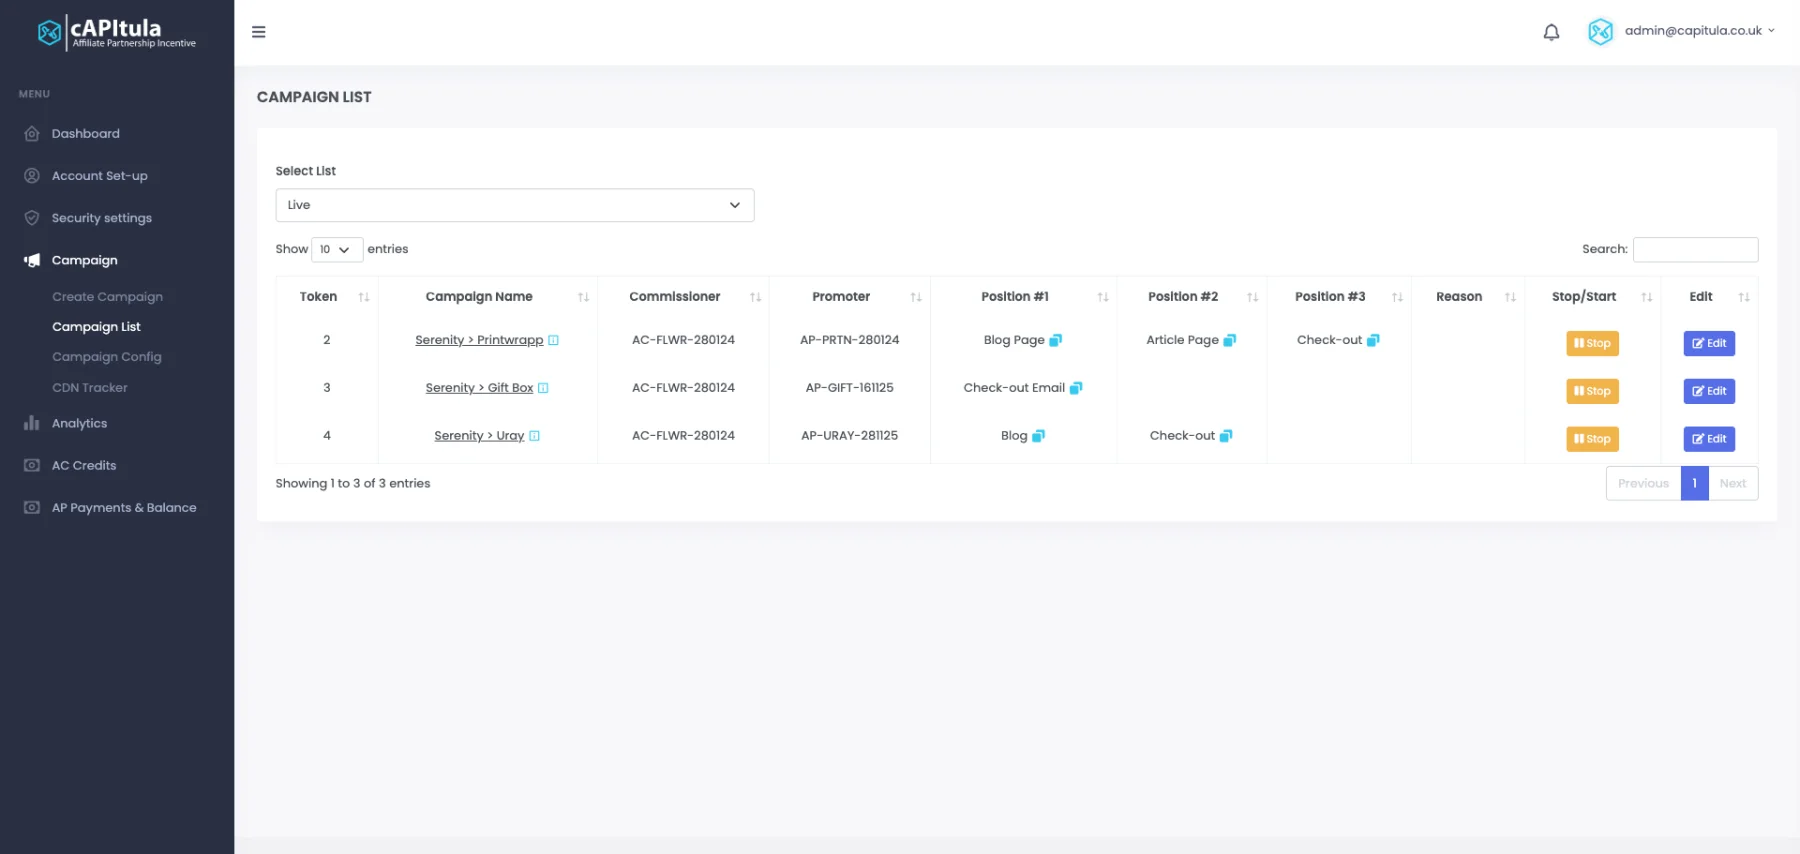Image resolution: width=1800 pixels, height=854 pixels.
Task: Sort by Campaign Name column arrows
Action: 583,297
